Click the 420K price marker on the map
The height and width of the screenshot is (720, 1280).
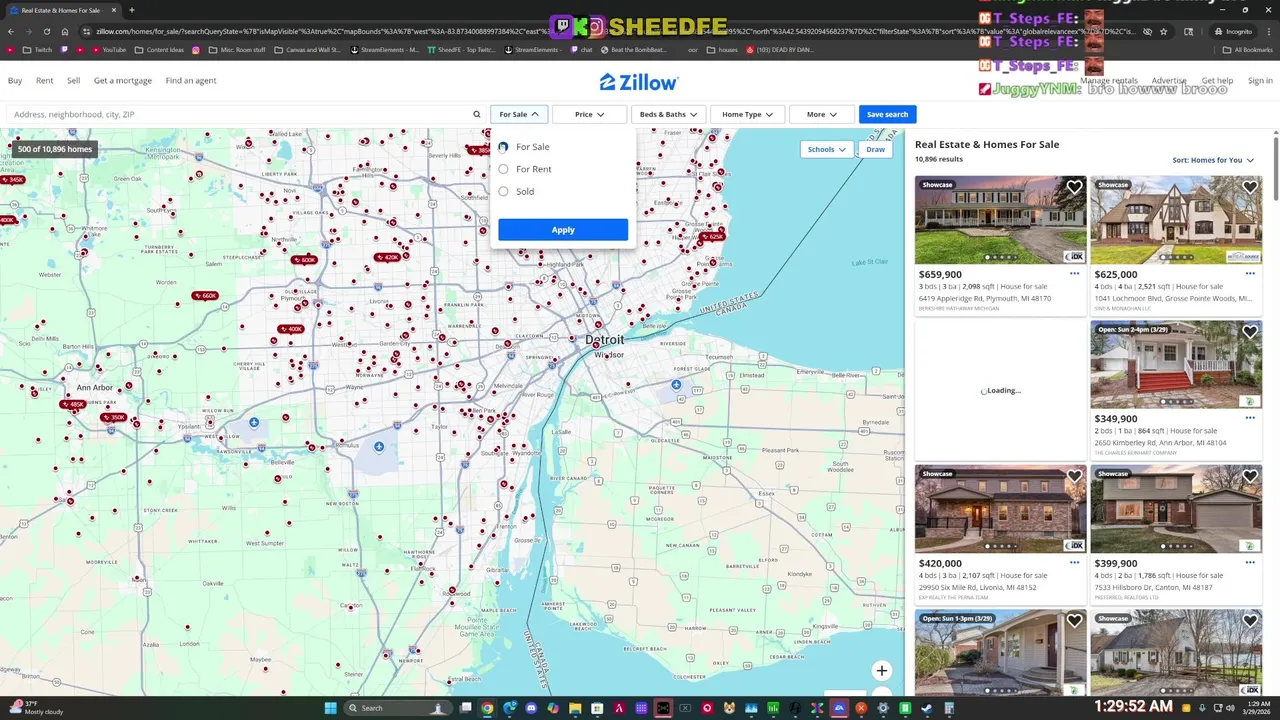point(387,257)
